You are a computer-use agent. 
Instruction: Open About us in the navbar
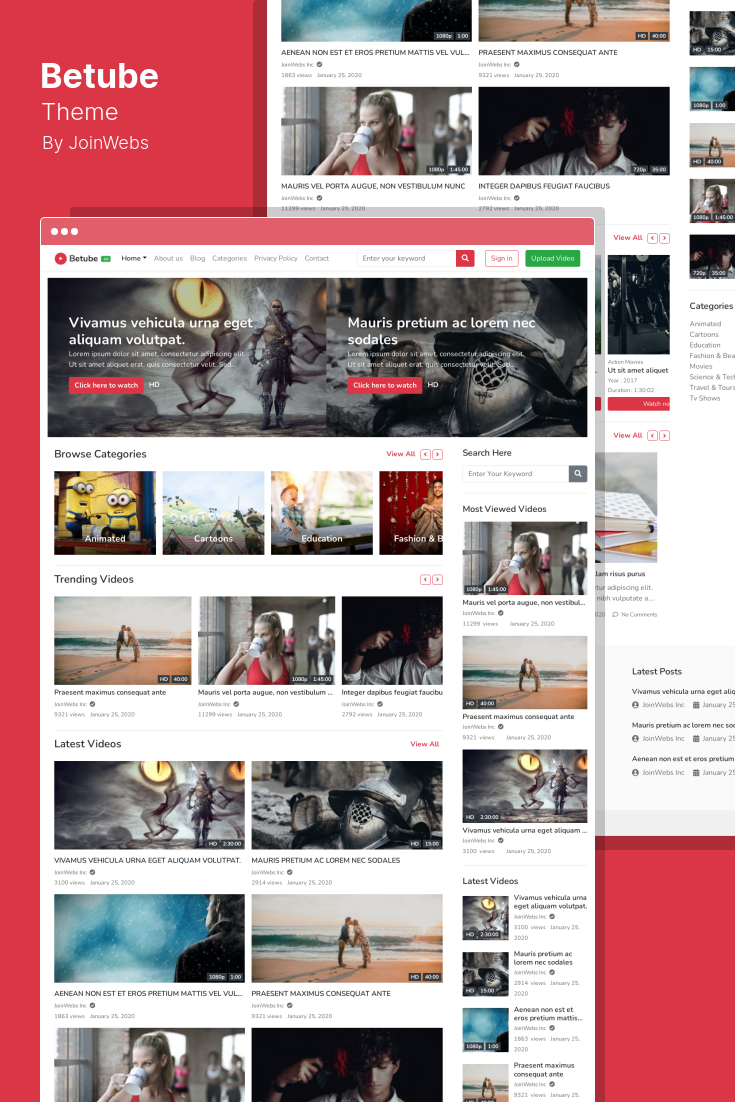[168, 259]
